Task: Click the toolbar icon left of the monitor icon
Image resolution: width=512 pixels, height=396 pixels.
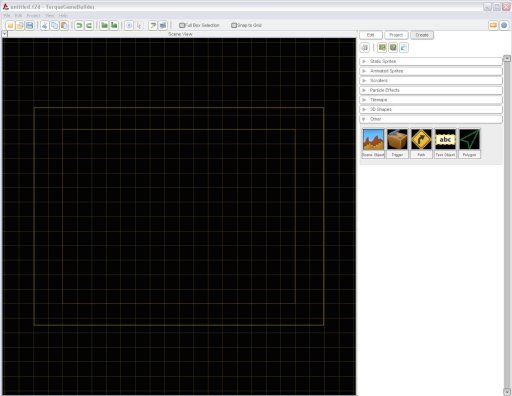Action: pyautogui.click(x=153, y=25)
